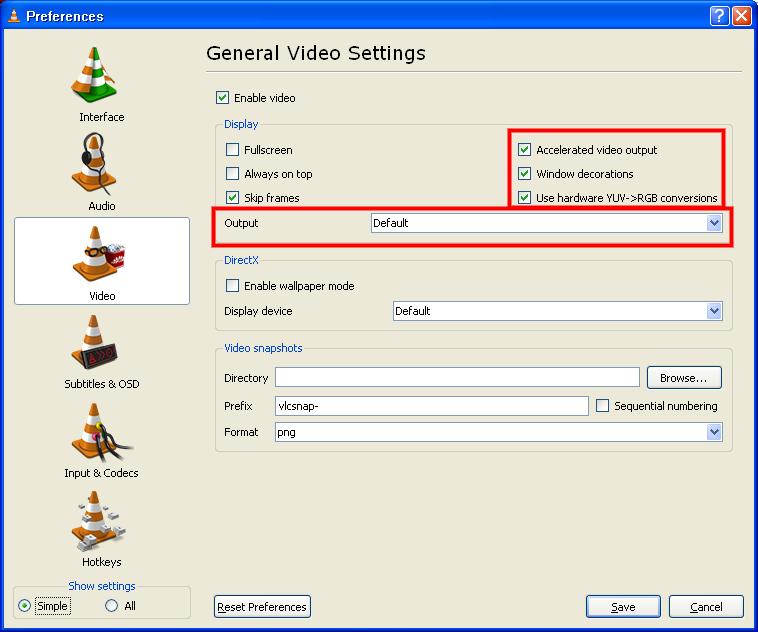This screenshot has height=632, width=758.
Task: Click the Reset Preferences button
Action: click(262, 607)
